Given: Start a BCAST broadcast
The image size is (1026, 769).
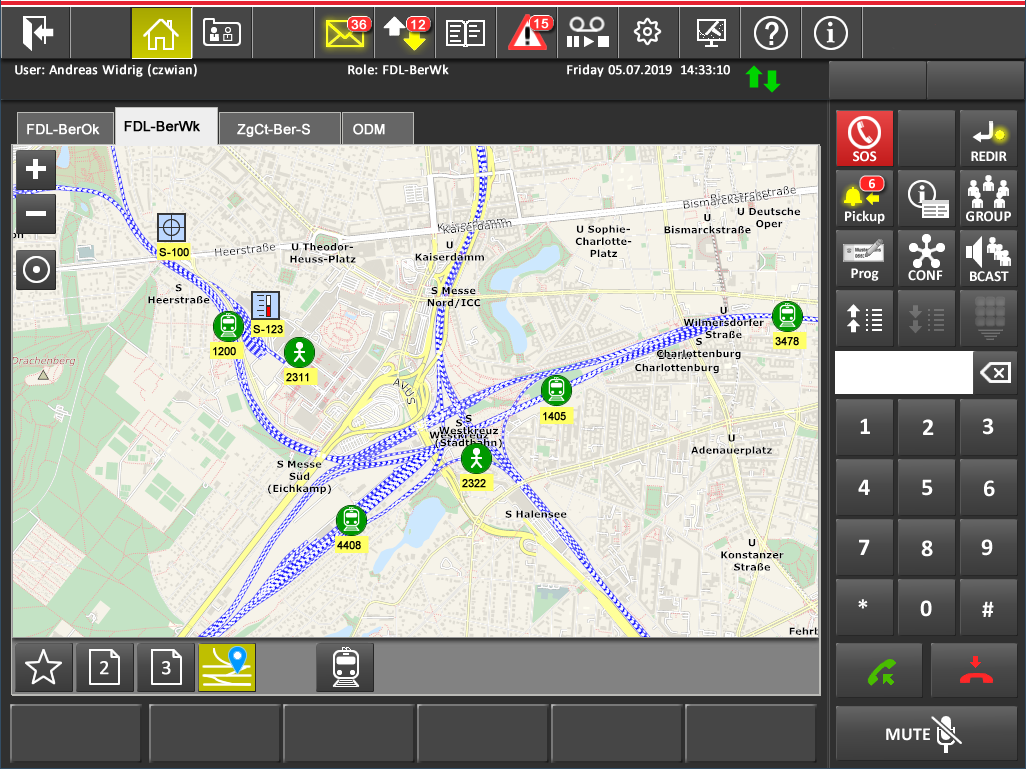Looking at the screenshot, I should [x=988, y=259].
